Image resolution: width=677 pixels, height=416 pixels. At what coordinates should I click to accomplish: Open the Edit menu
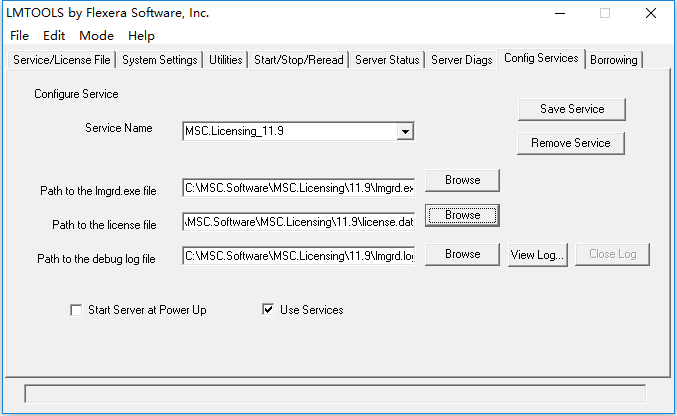point(54,36)
